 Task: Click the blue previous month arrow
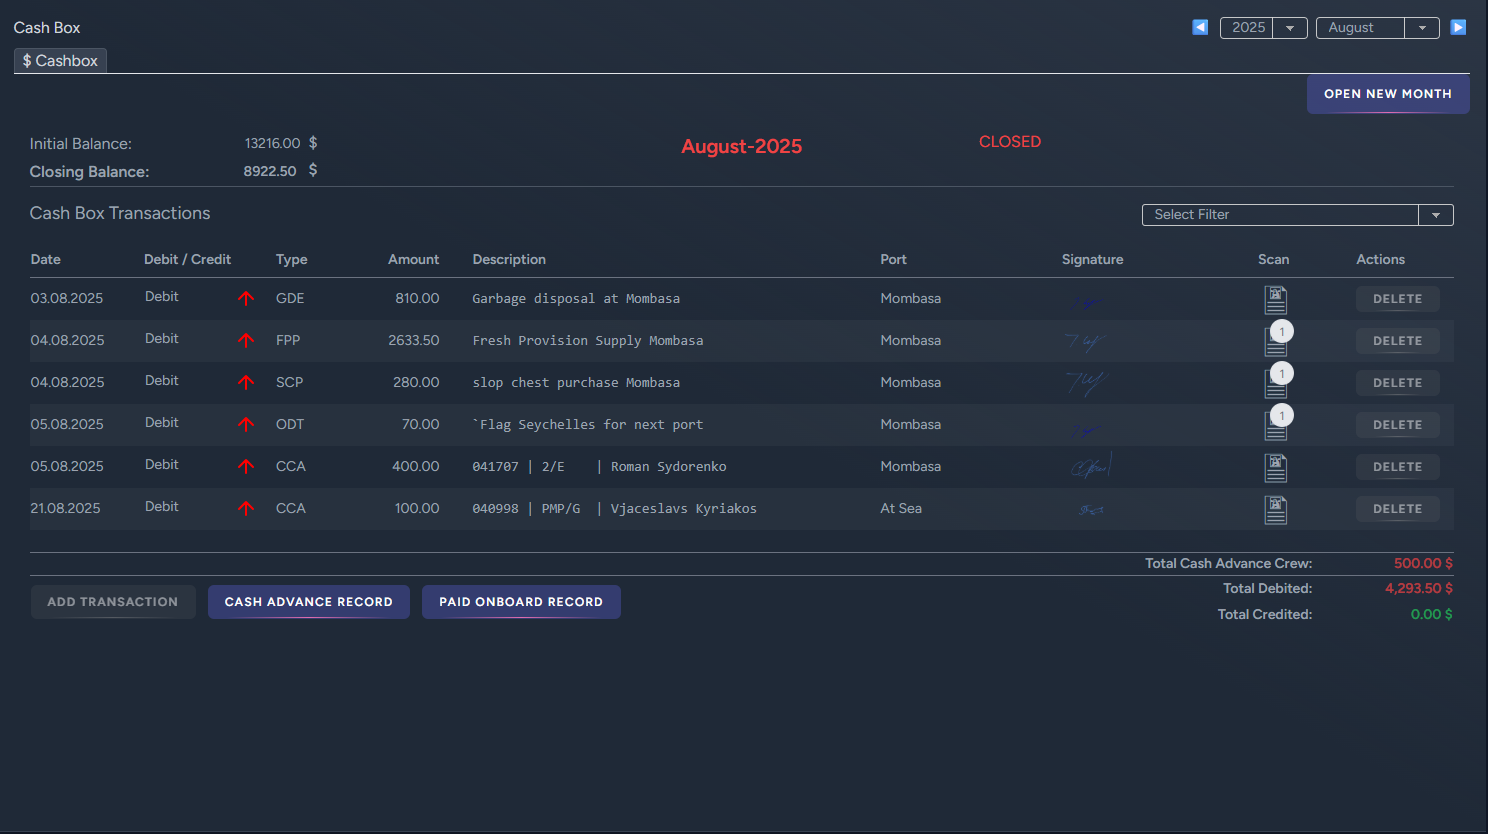[x=1199, y=27]
